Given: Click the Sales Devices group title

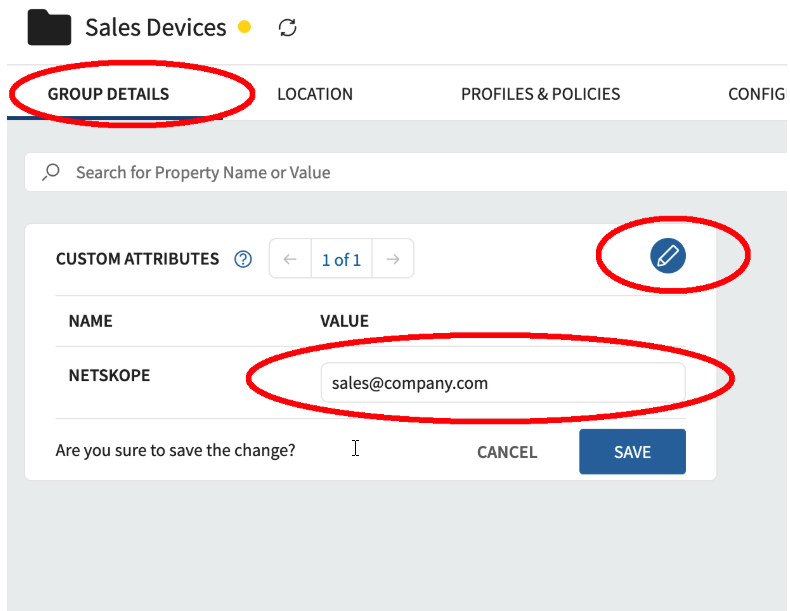Looking at the screenshot, I should click(156, 28).
